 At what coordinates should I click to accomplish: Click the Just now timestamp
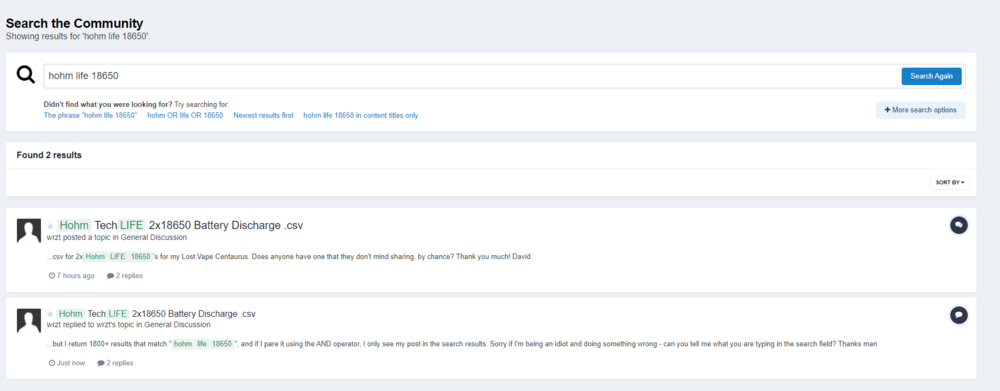click(x=67, y=363)
